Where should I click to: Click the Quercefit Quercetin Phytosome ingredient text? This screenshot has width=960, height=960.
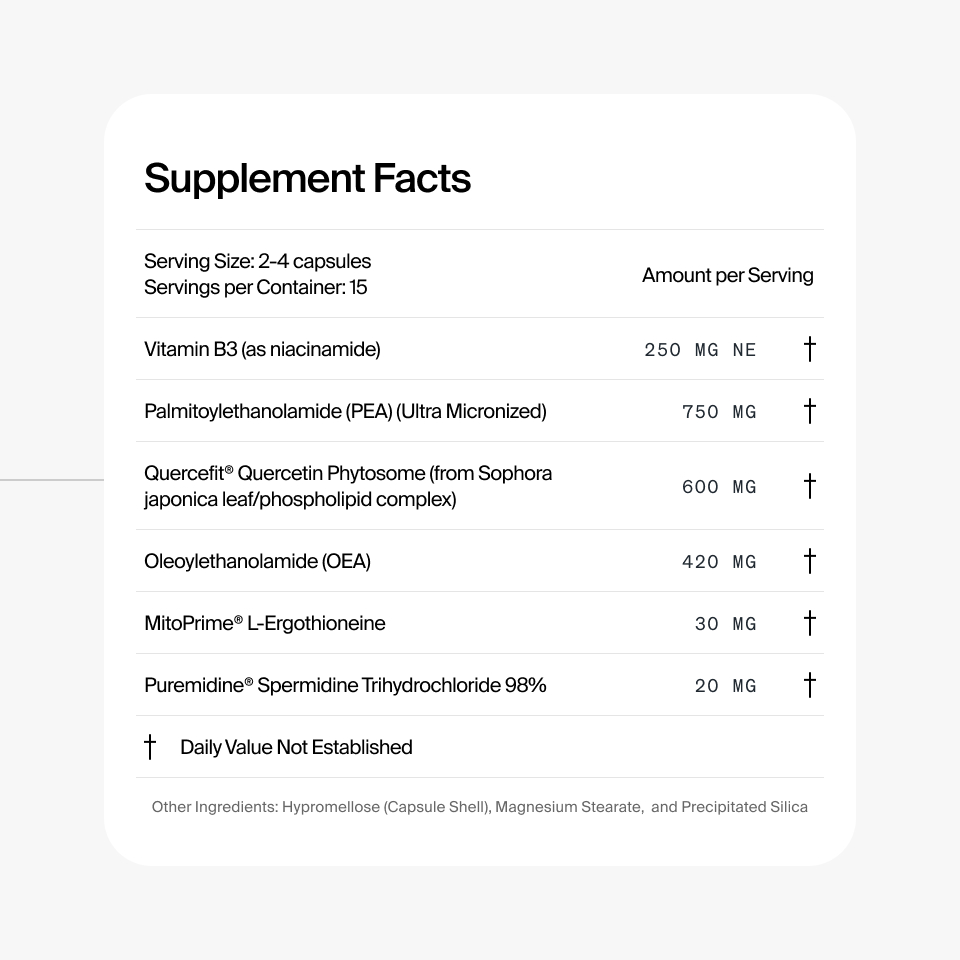[x=348, y=486]
